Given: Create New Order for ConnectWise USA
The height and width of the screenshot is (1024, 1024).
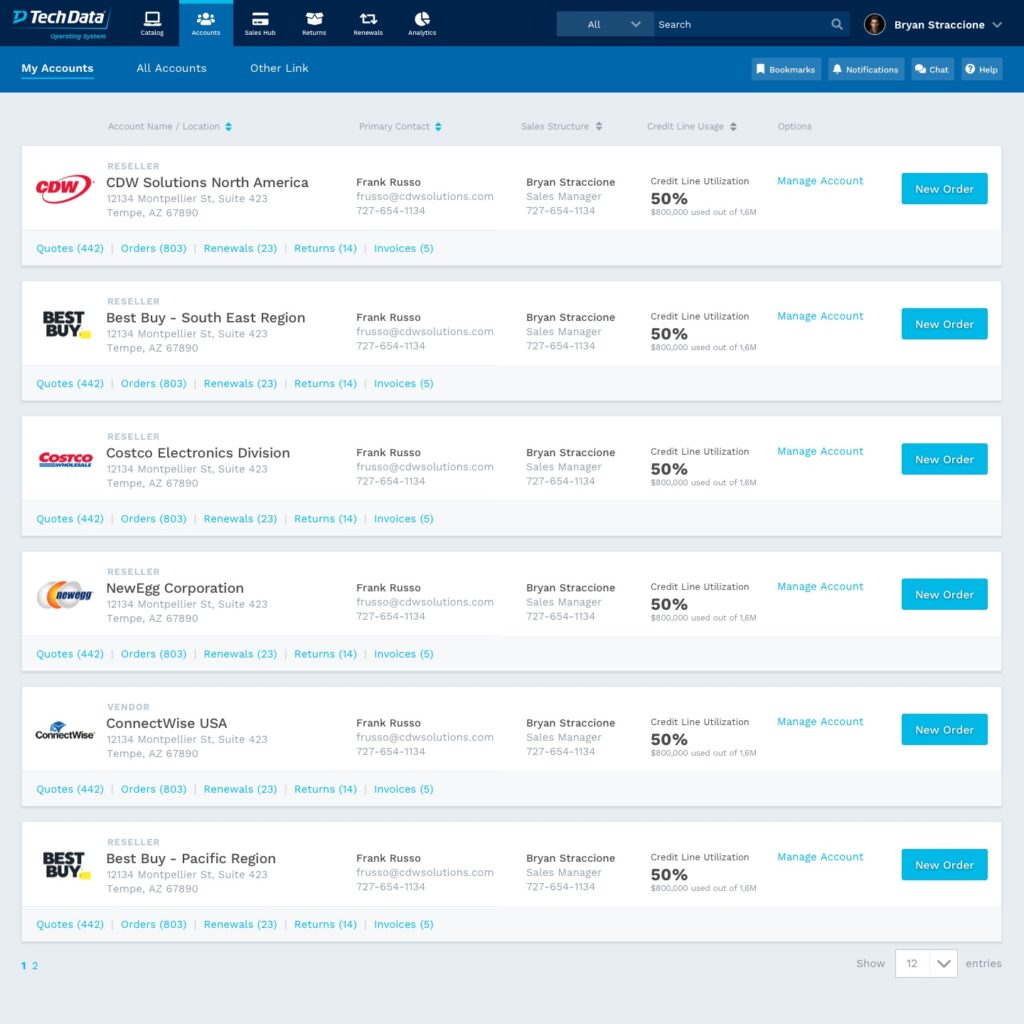Looking at the screenshot, I should [944, 729].
